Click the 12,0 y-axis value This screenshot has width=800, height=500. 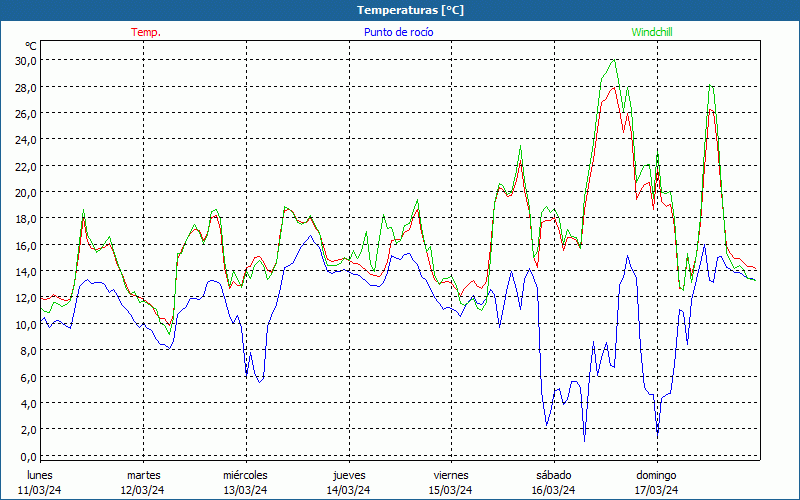[x=26, y=298]
